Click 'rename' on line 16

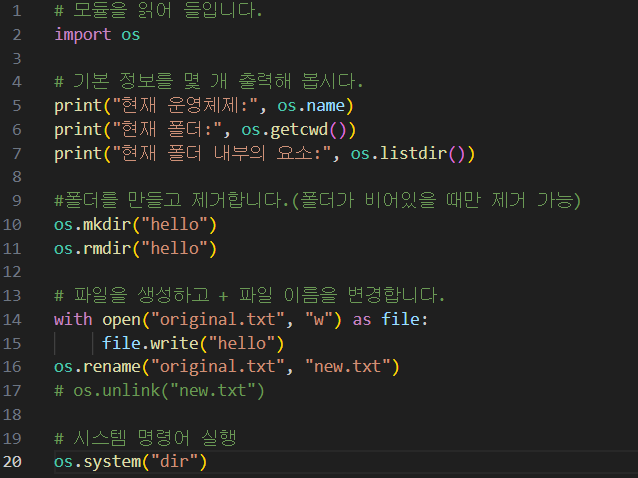[x=112, y=367]
